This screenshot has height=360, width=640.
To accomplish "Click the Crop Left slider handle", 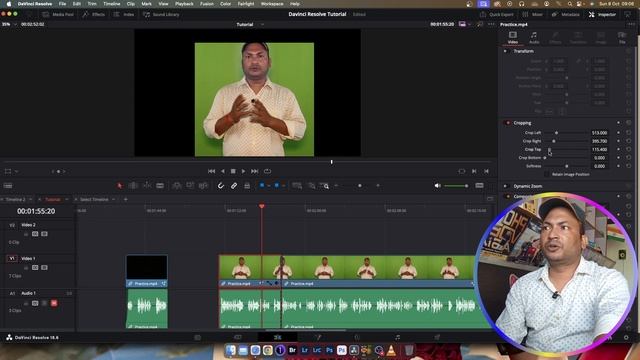I will click(556, 133).
